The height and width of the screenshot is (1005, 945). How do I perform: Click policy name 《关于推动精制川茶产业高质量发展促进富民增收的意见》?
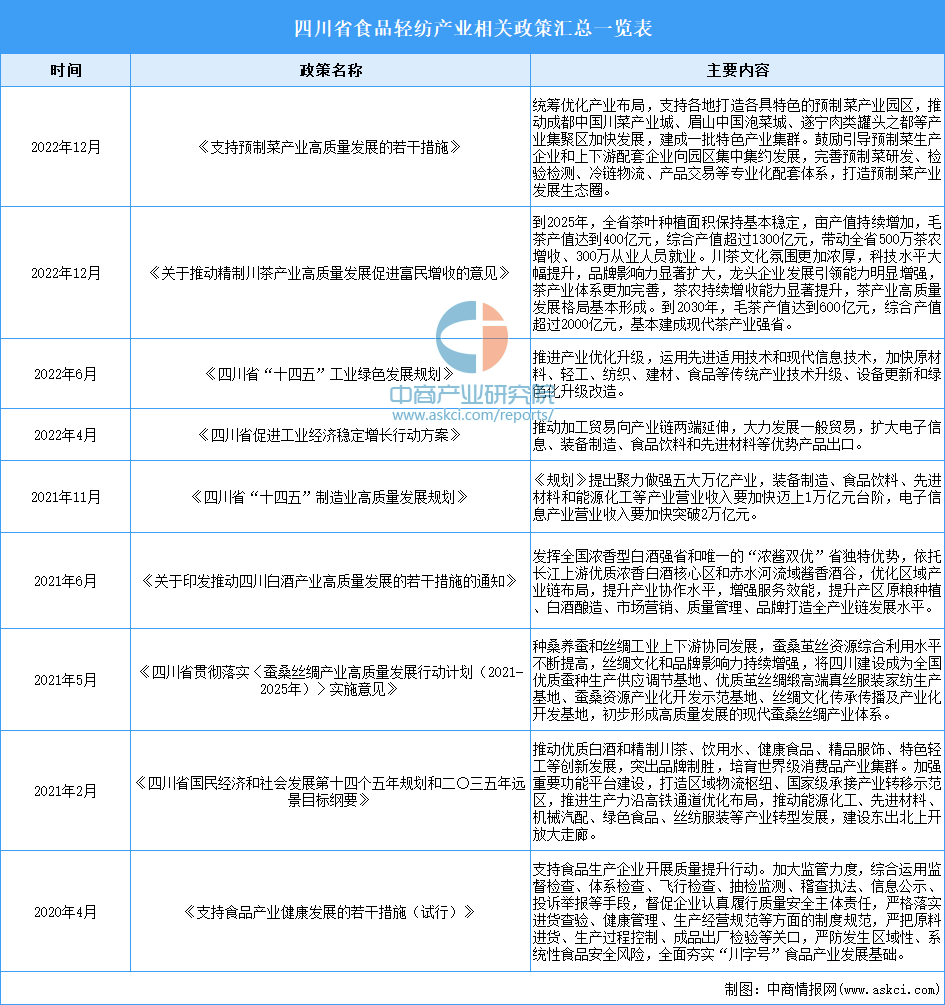tap(330, 273)
